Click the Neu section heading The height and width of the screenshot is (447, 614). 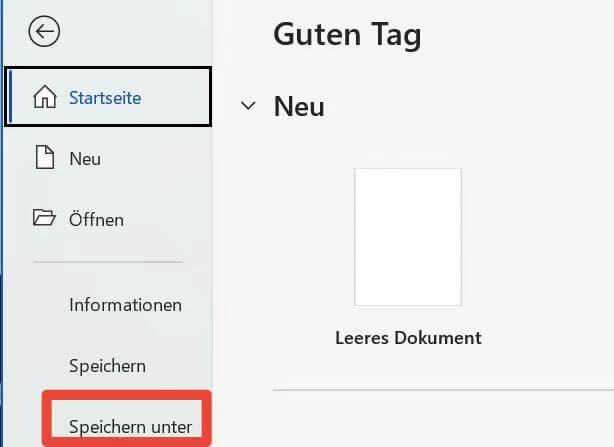pos(299,107)
